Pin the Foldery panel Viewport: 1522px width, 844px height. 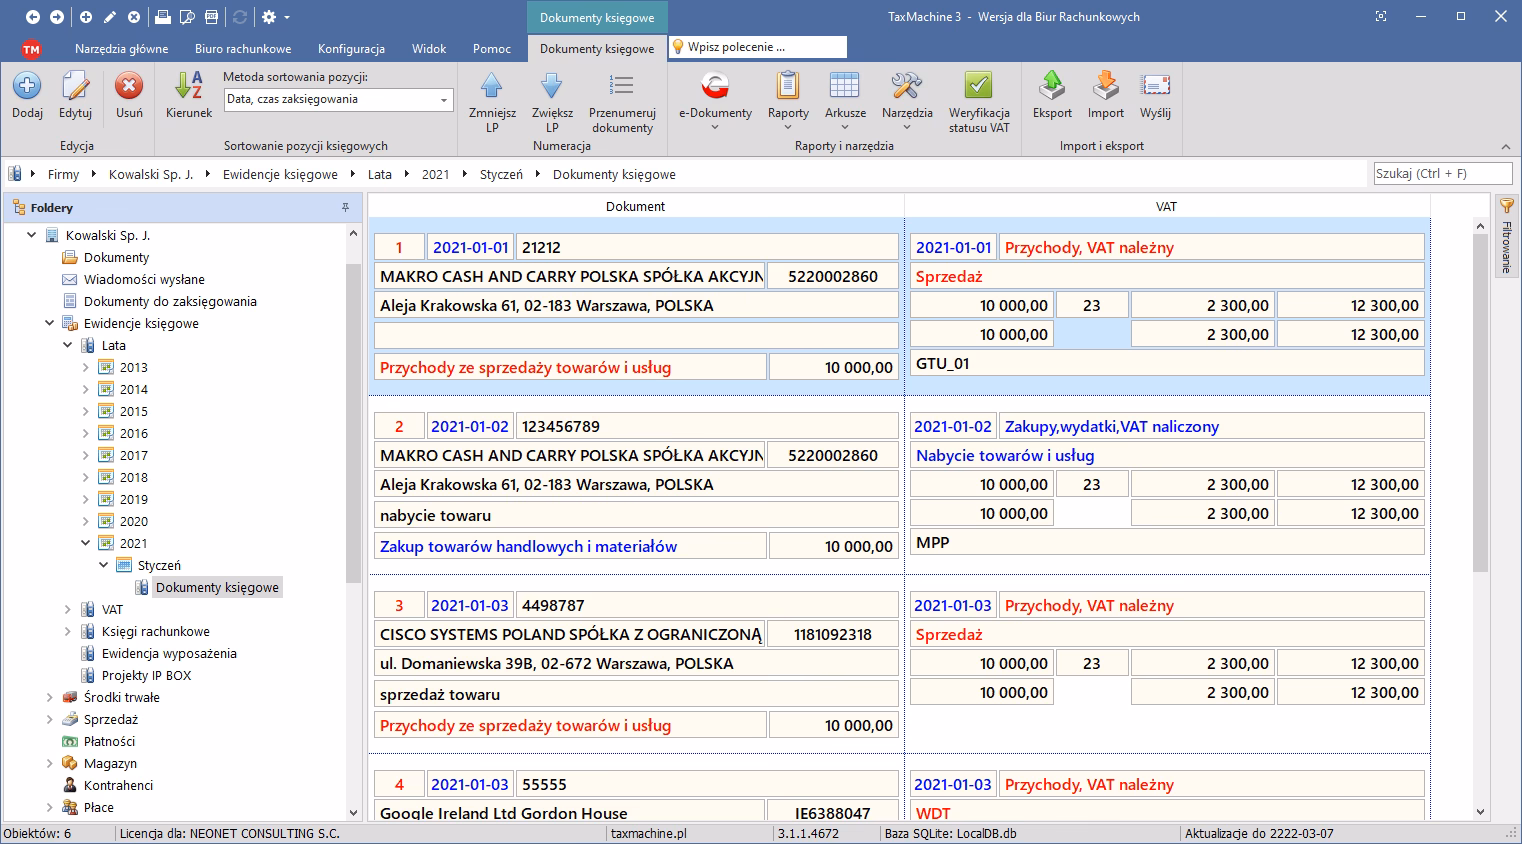point(346,208)
